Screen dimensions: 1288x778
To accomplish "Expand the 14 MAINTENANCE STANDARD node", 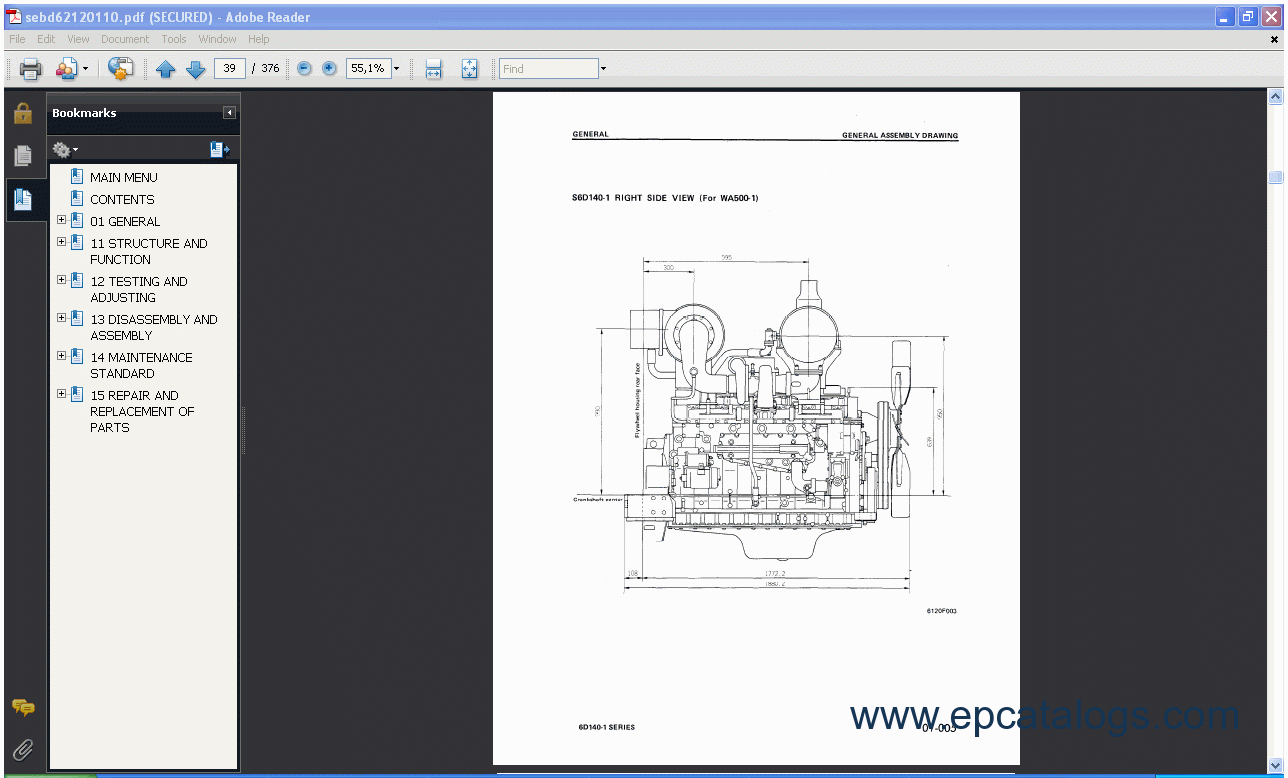I will tap(61, 356).
